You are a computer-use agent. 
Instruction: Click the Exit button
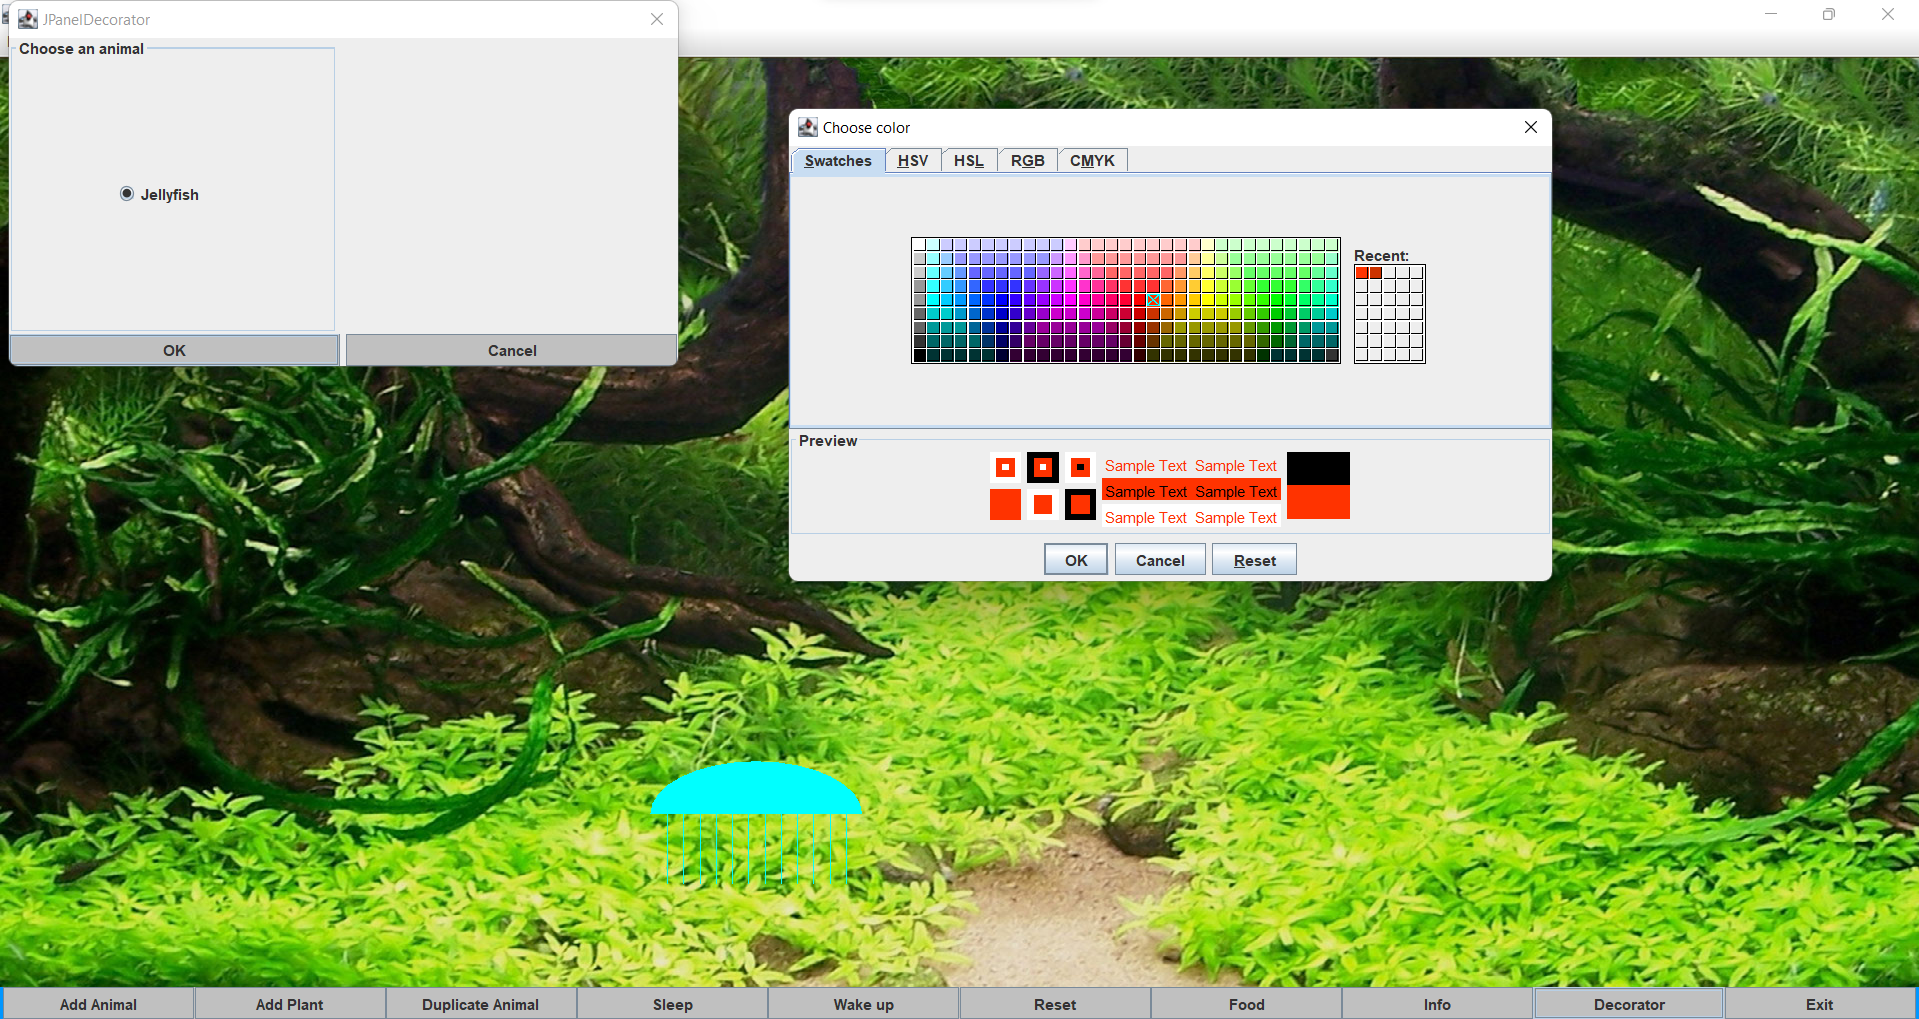(1820, 1004)
